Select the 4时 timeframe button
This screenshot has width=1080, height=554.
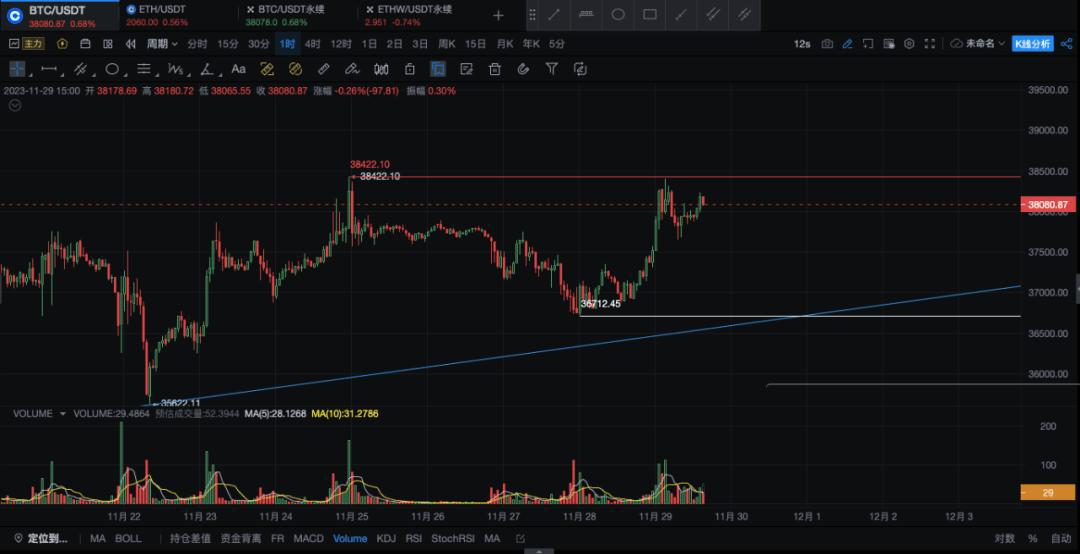[313, 44]
